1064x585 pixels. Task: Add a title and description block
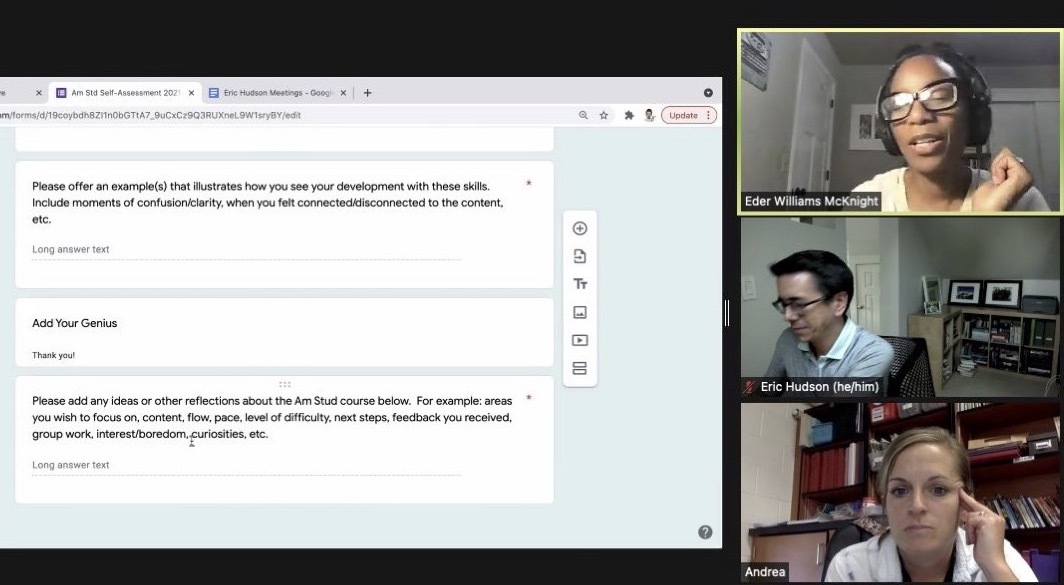point(579,284)
